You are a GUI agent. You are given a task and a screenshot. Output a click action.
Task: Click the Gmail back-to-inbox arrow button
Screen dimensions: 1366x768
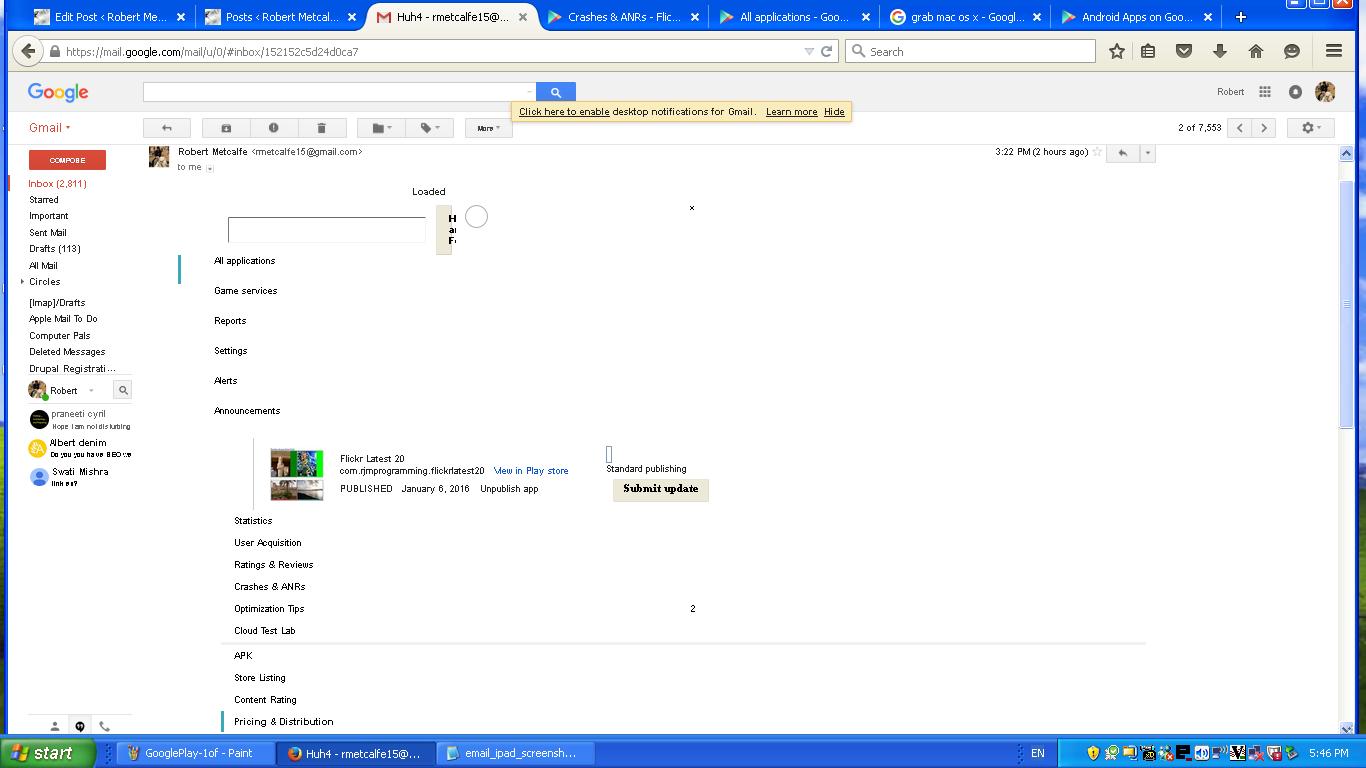pos(166,128)
